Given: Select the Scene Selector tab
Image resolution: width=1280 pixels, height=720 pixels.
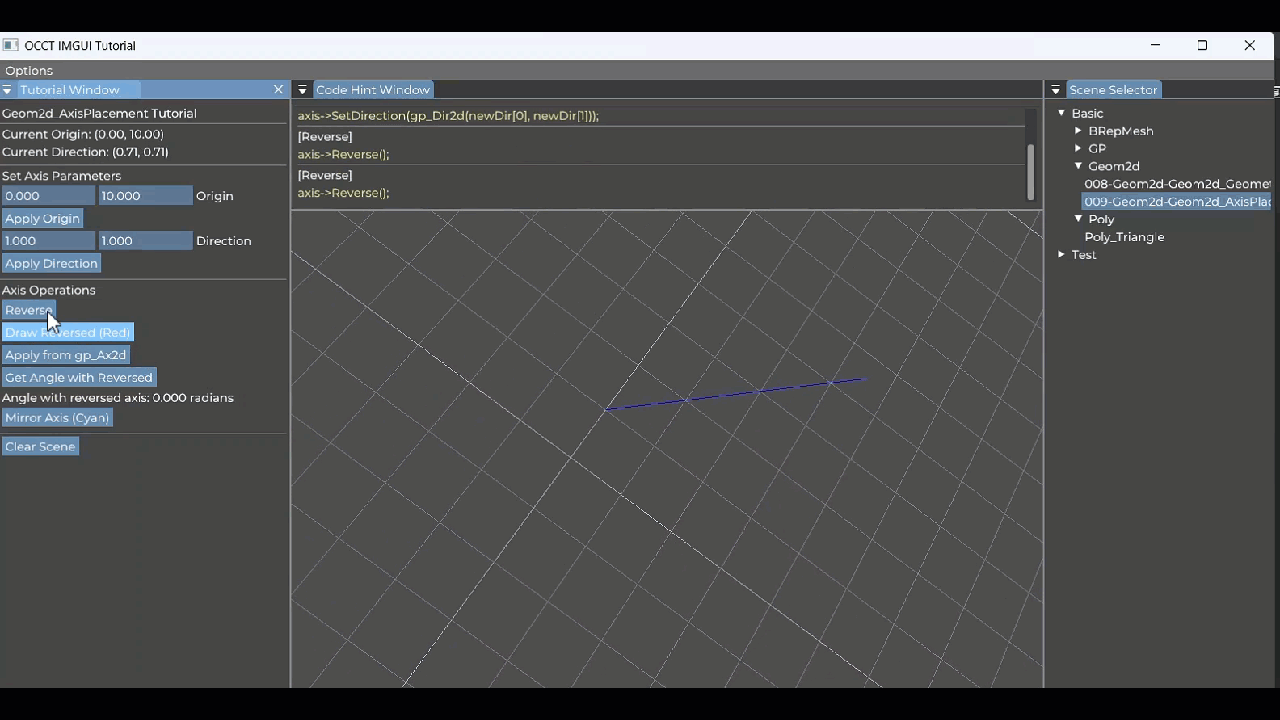Looking at the screenshot, I should click(1113, 90).
